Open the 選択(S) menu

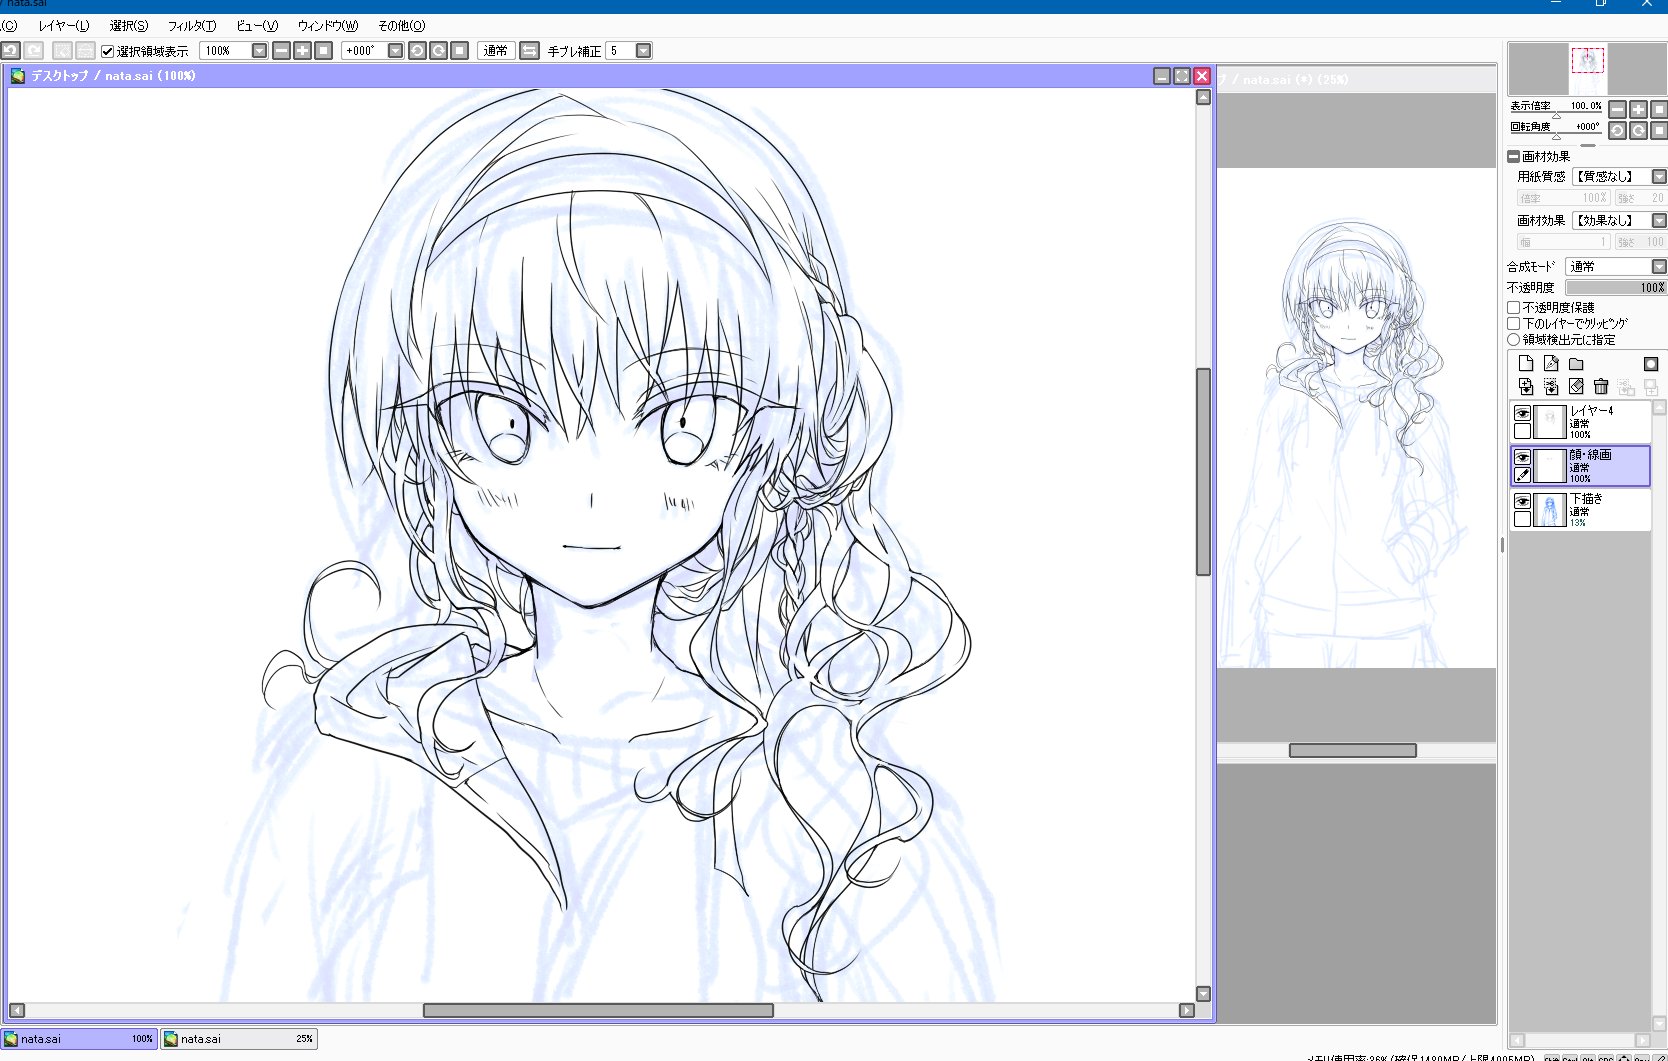click(x=129, y=26)
